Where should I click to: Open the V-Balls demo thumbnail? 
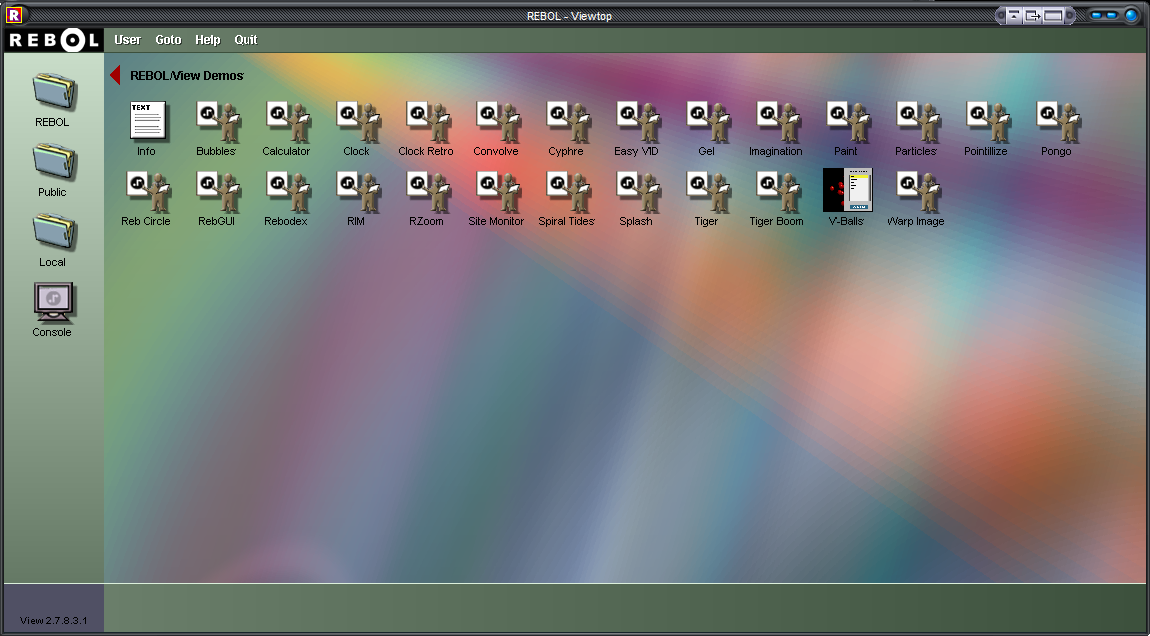[x=847, y=190]
